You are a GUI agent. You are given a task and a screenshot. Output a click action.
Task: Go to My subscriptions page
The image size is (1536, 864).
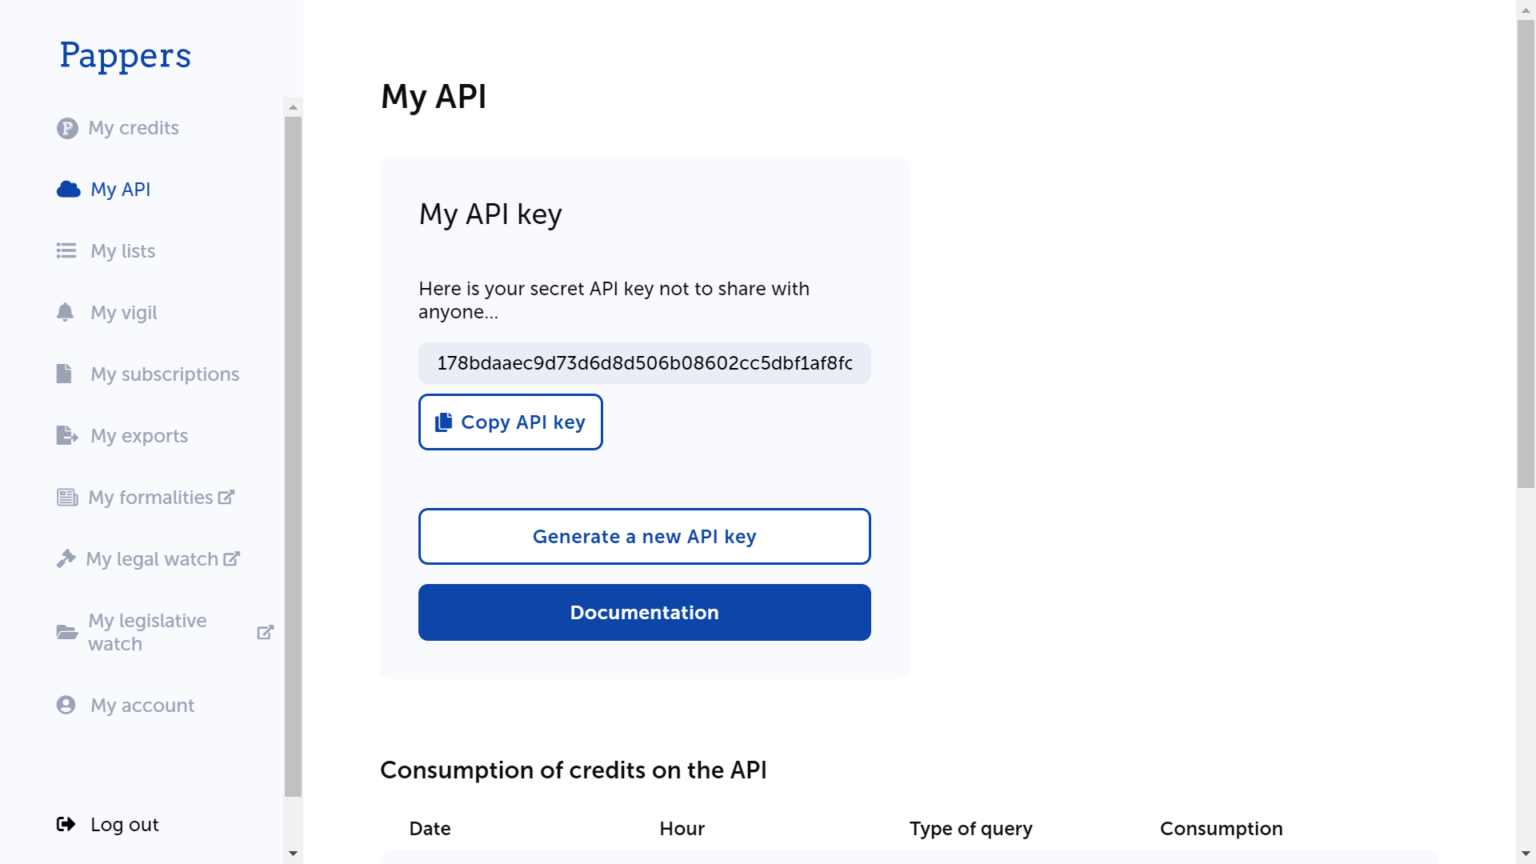coord(165,374)
